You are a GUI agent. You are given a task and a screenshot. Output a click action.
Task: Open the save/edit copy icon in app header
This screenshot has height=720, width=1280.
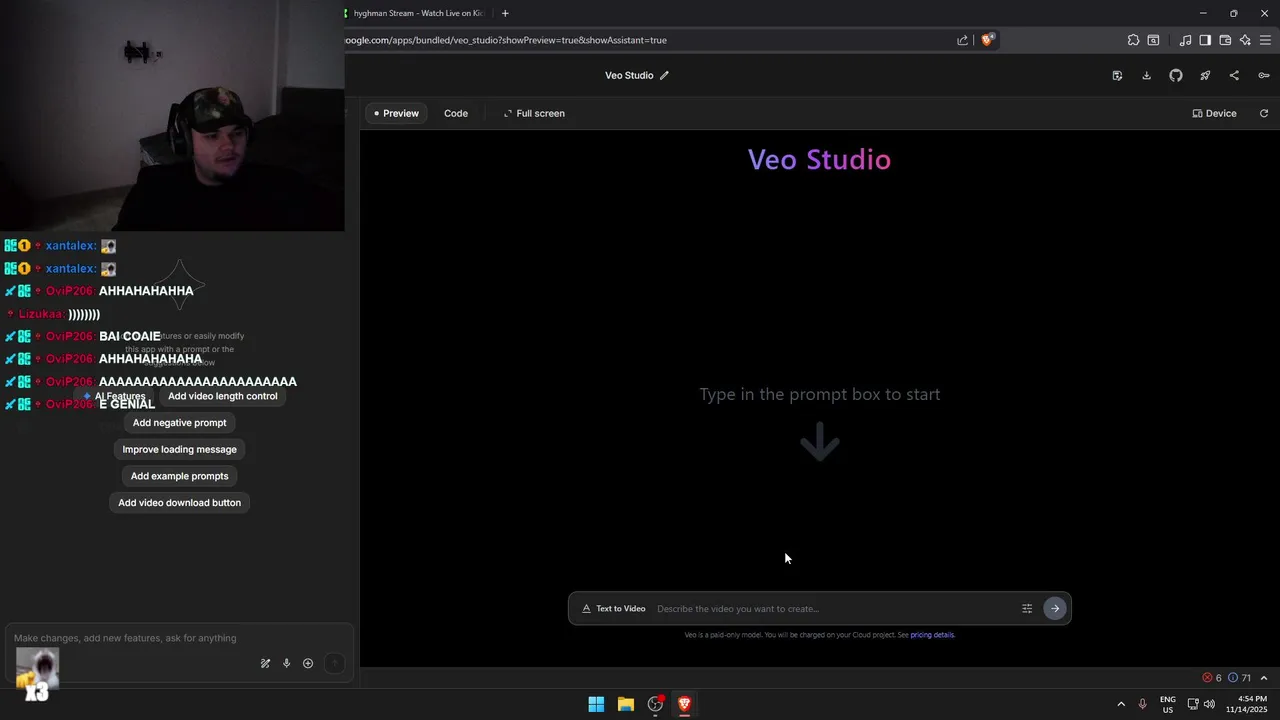[1117, 75]
